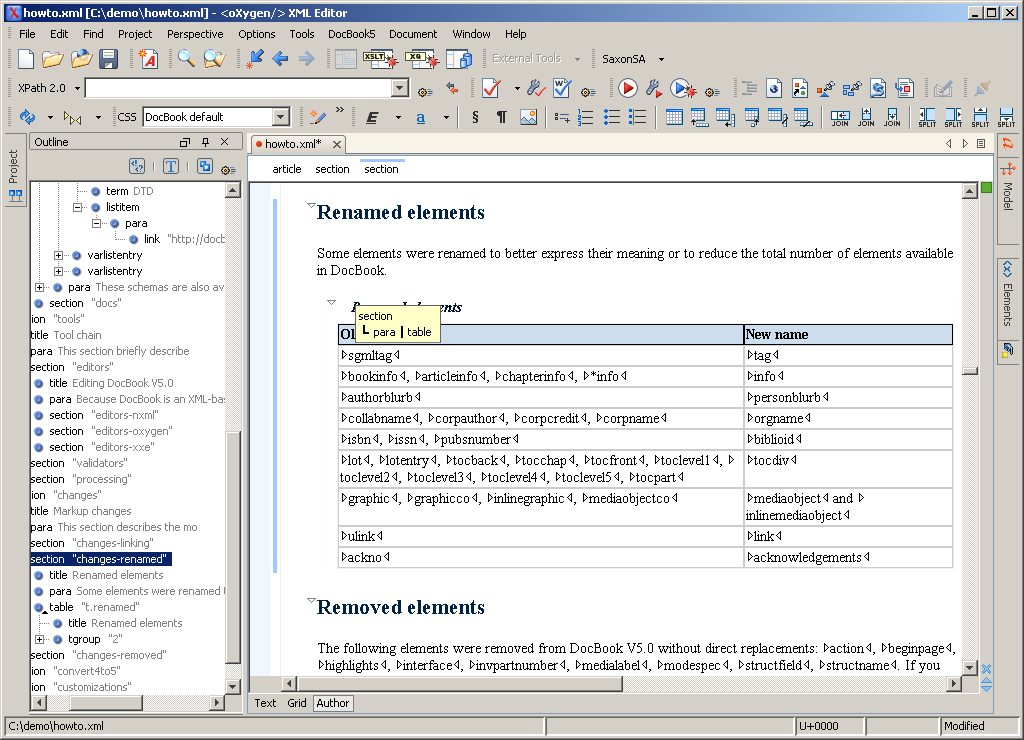Open the XSLT debugger perspective icon
Image resolution: width=1024 pixels, height=740 pixels.
click(378, 58)
